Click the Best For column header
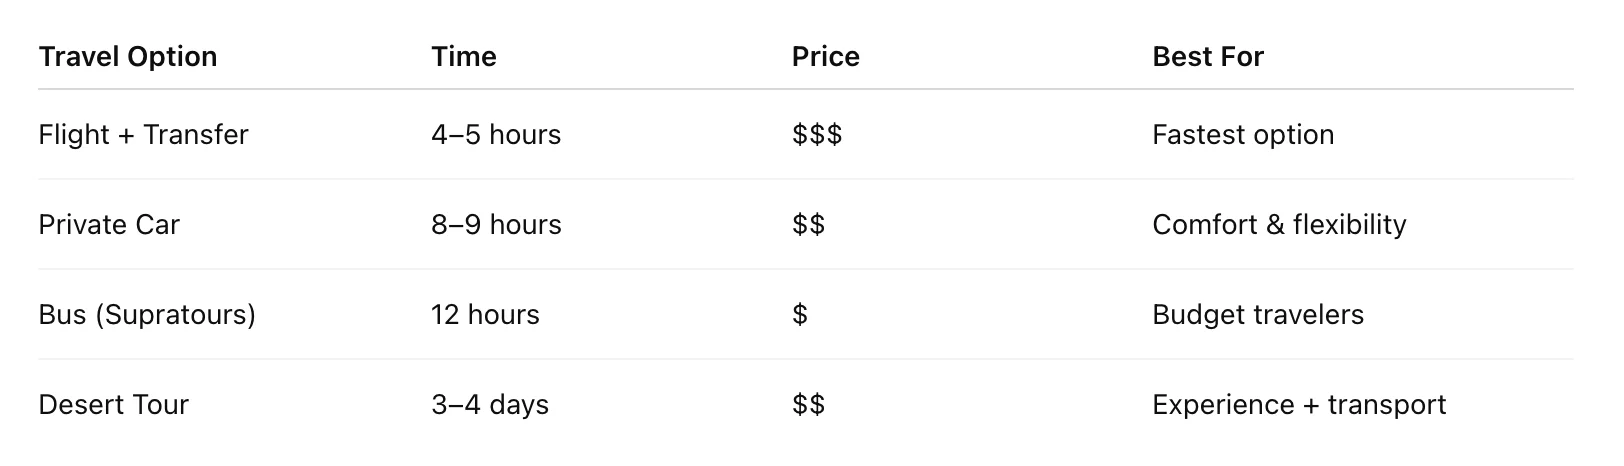Screen dimensions: 1624x466 (x=1207, y=56)
